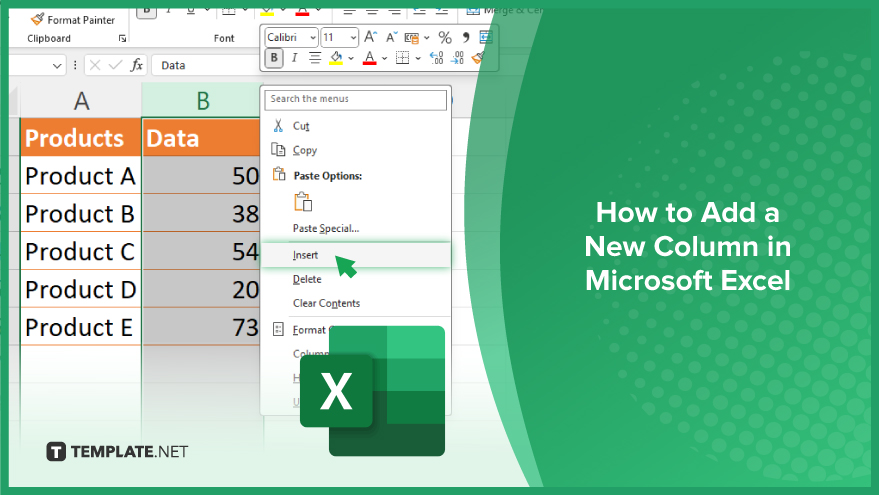This screenshot has height=495, width=879.
Task: Click the Borders icon in mini toolbar
Action: [403, 58]
